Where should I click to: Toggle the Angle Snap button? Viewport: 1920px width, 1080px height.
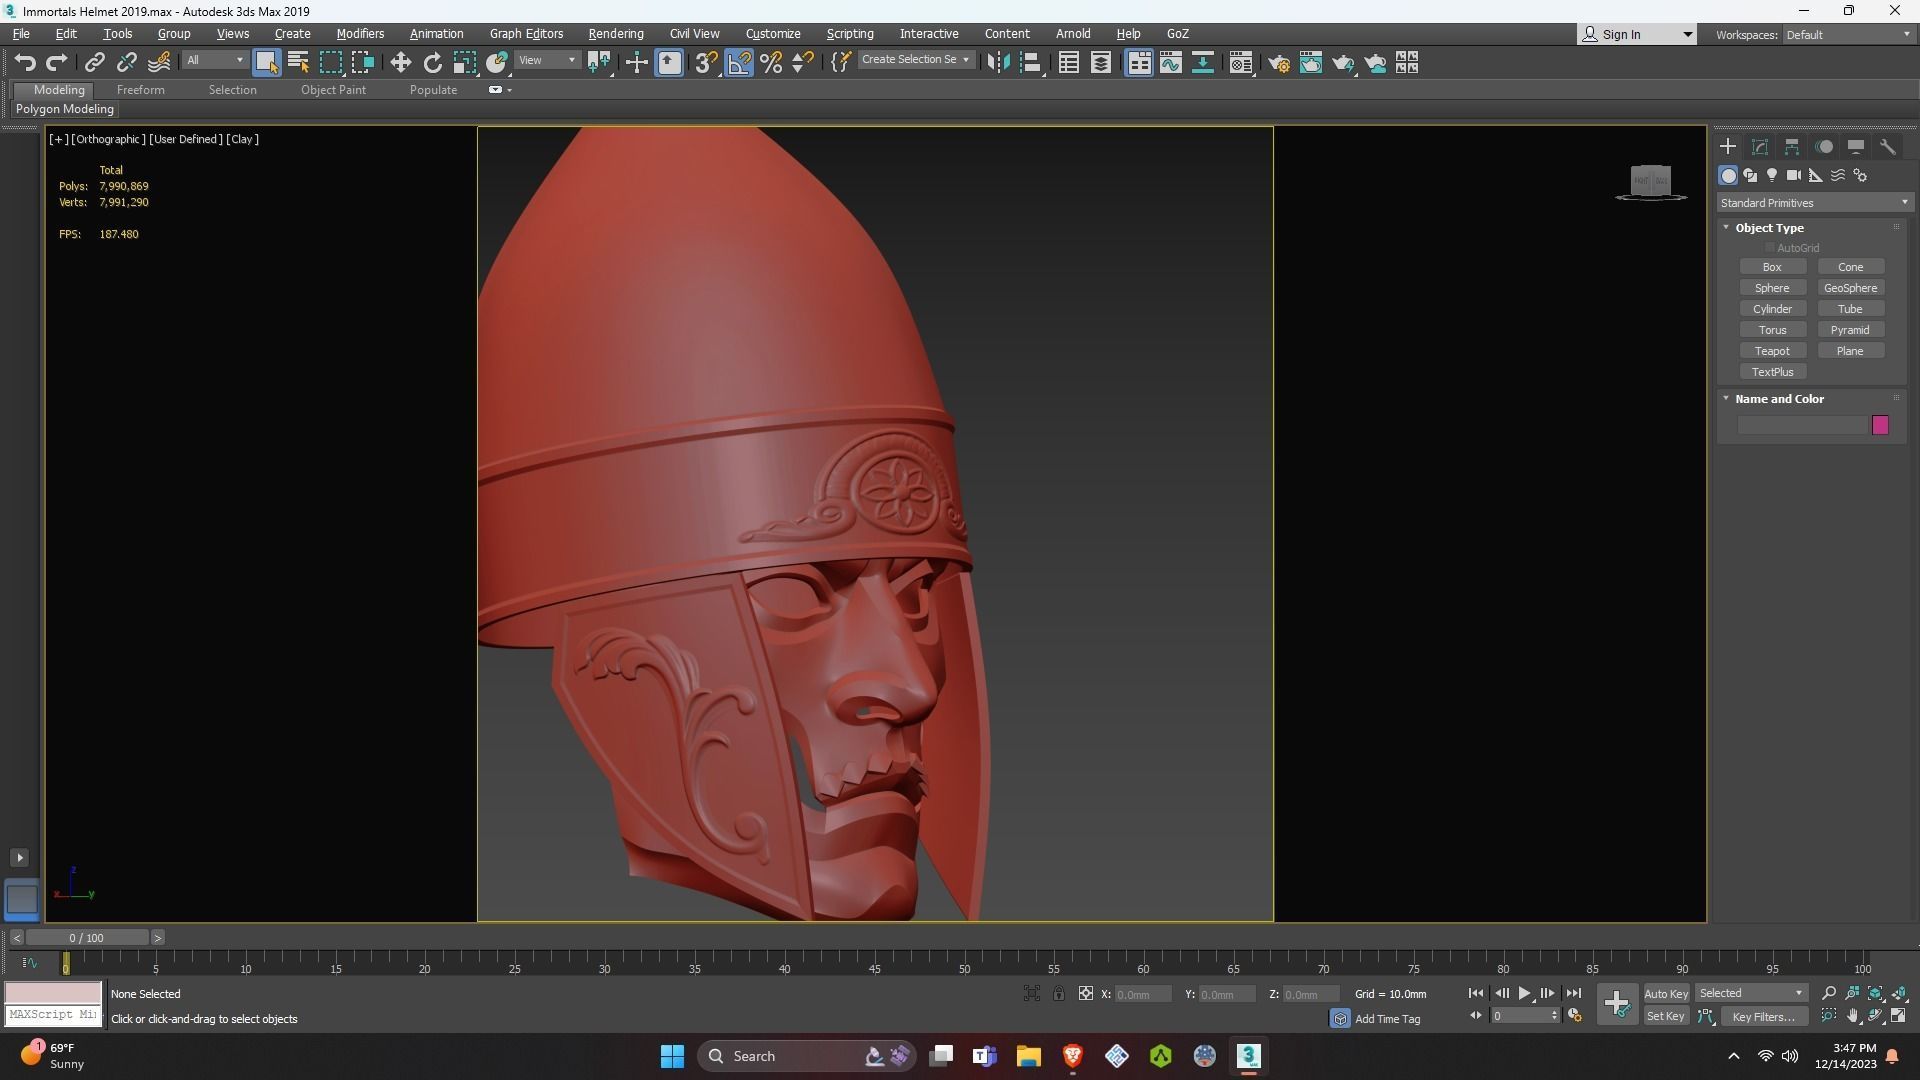pyautogui.click(x=738, y=63)
